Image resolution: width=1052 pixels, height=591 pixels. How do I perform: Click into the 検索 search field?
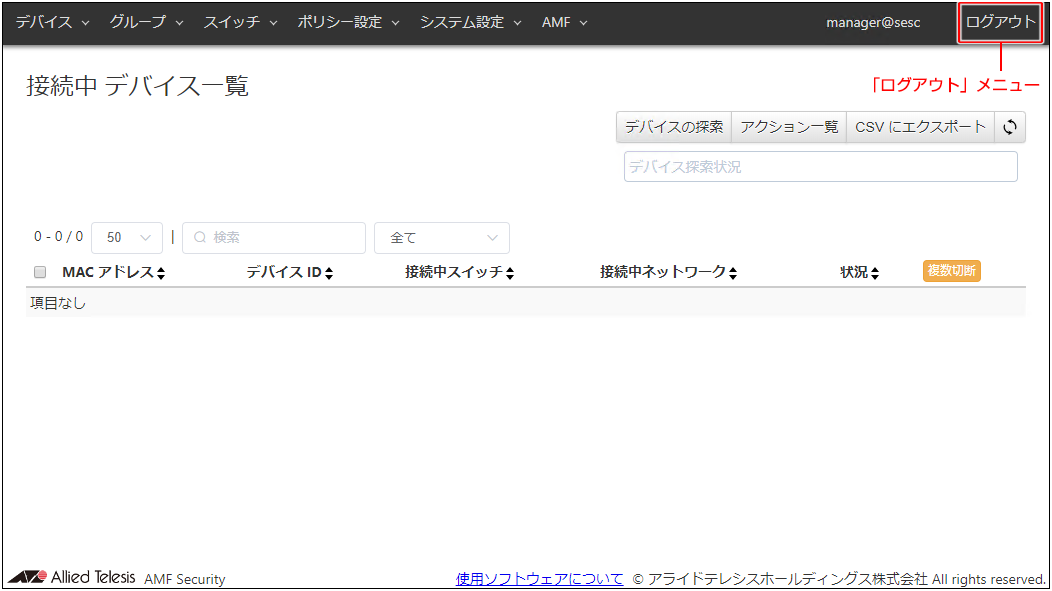click(274, 238)
